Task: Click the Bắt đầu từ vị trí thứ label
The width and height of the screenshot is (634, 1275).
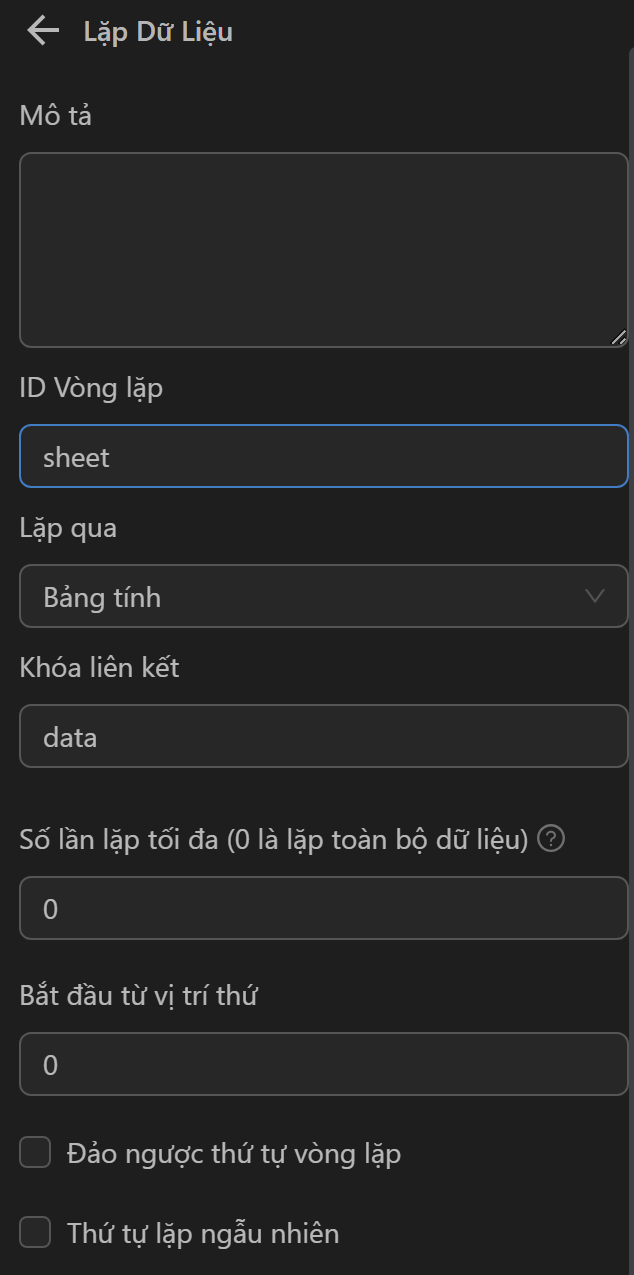Action: point(139,996)
